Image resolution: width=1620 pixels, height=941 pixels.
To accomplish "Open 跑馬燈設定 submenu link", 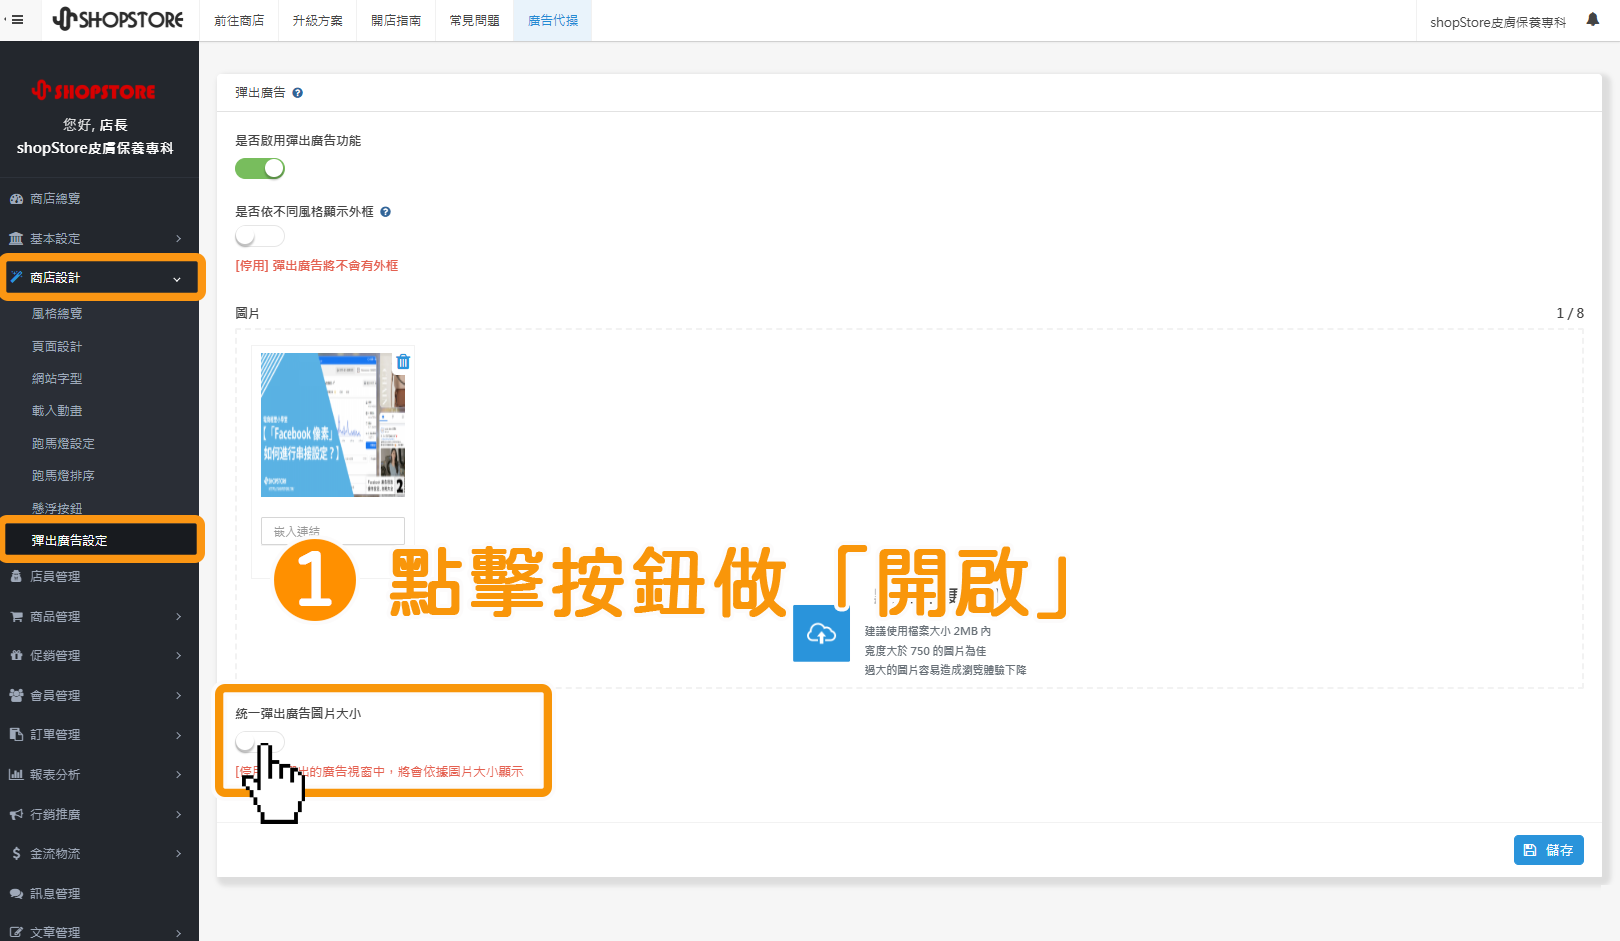I will tap(63, 444).
